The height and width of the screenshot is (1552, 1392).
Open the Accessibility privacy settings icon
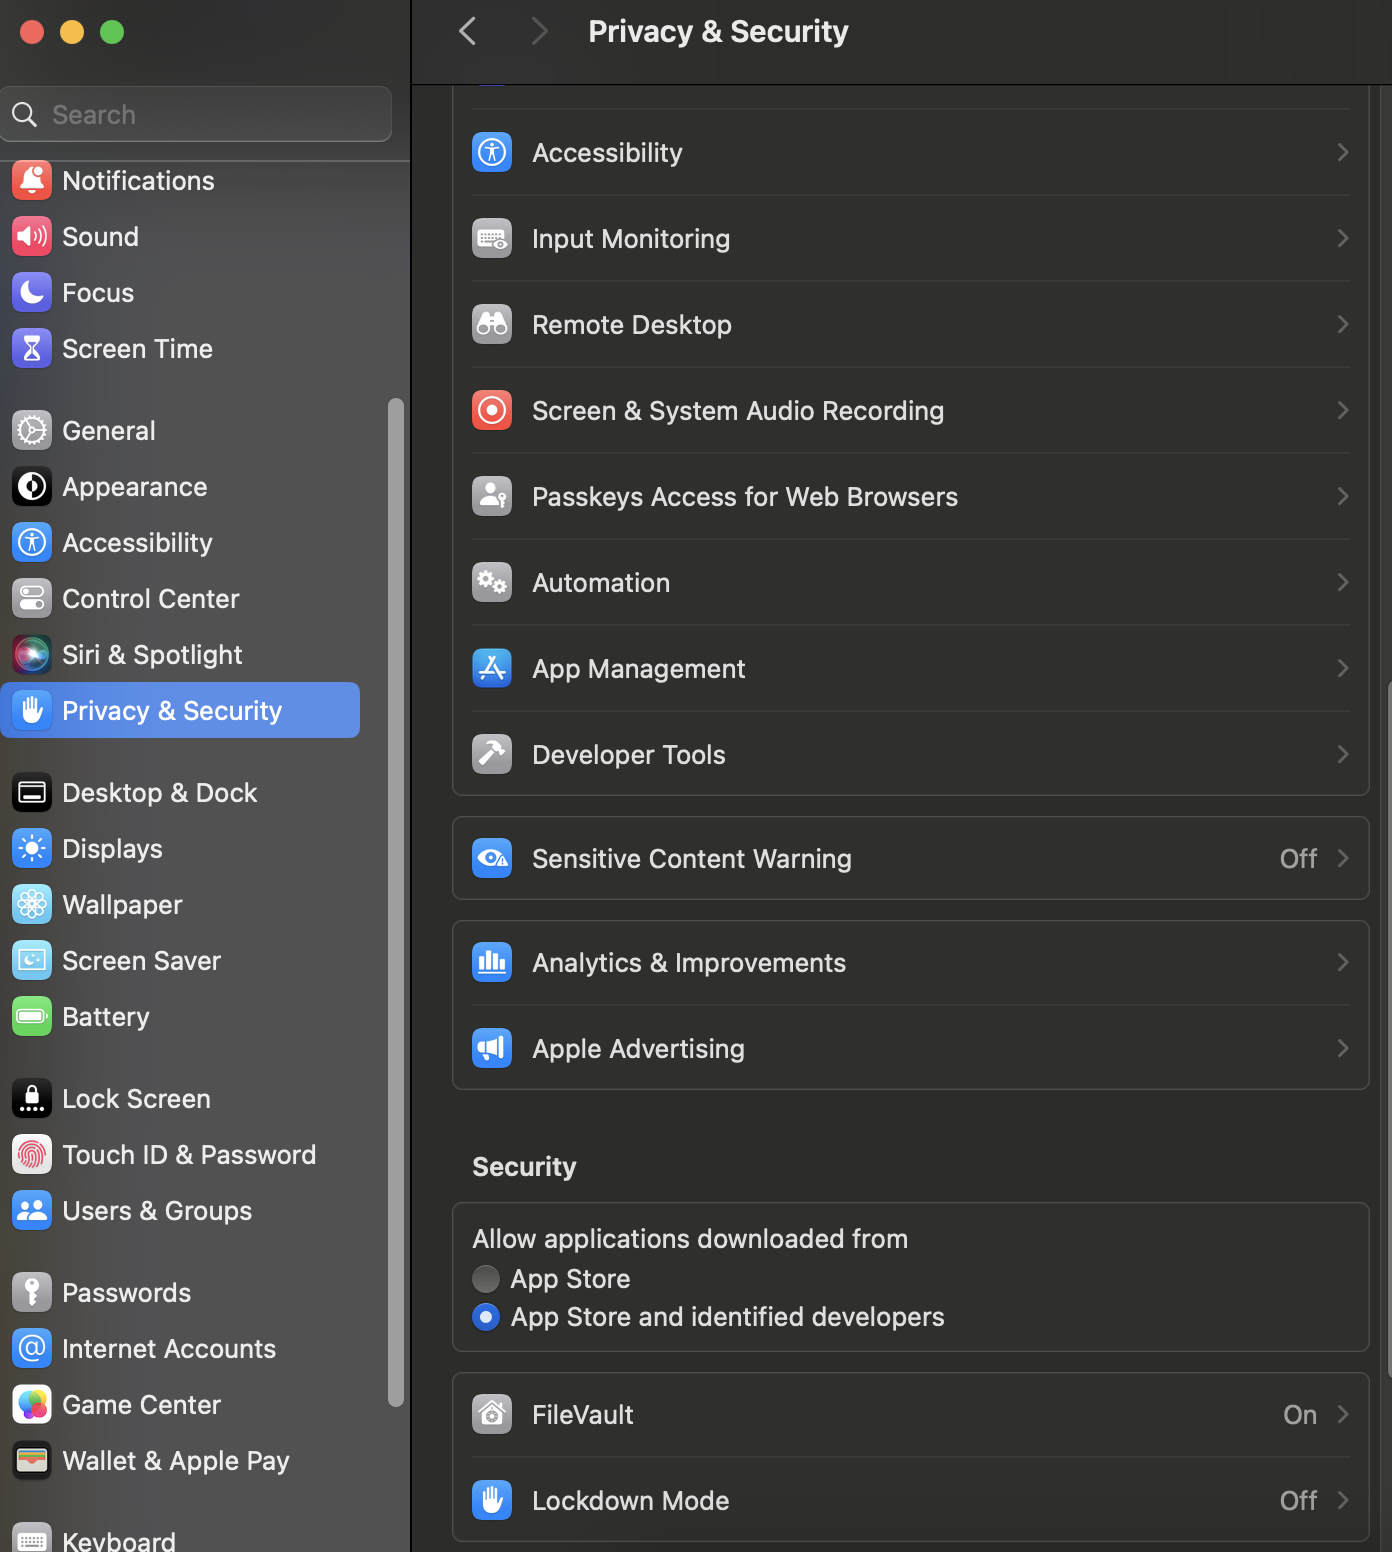point(491,152)
